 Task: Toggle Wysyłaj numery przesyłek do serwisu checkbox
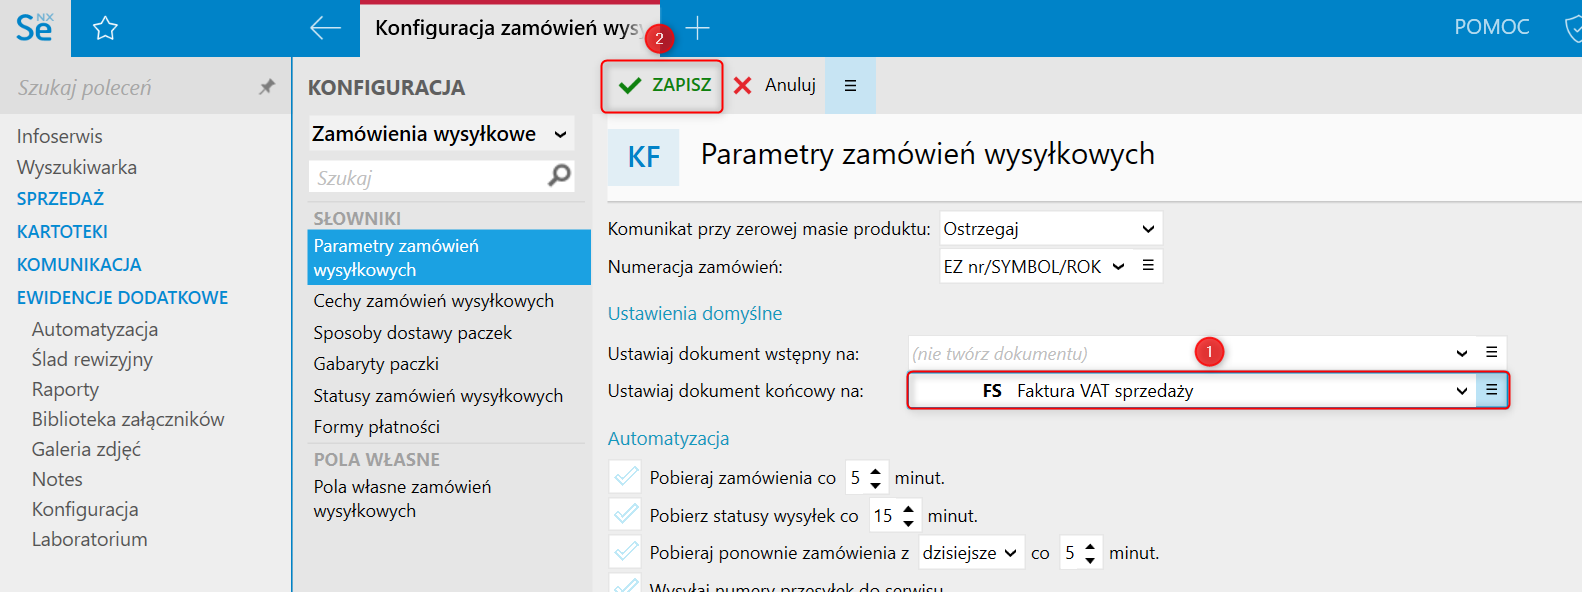pyautogui.click(x=626, y=584)
